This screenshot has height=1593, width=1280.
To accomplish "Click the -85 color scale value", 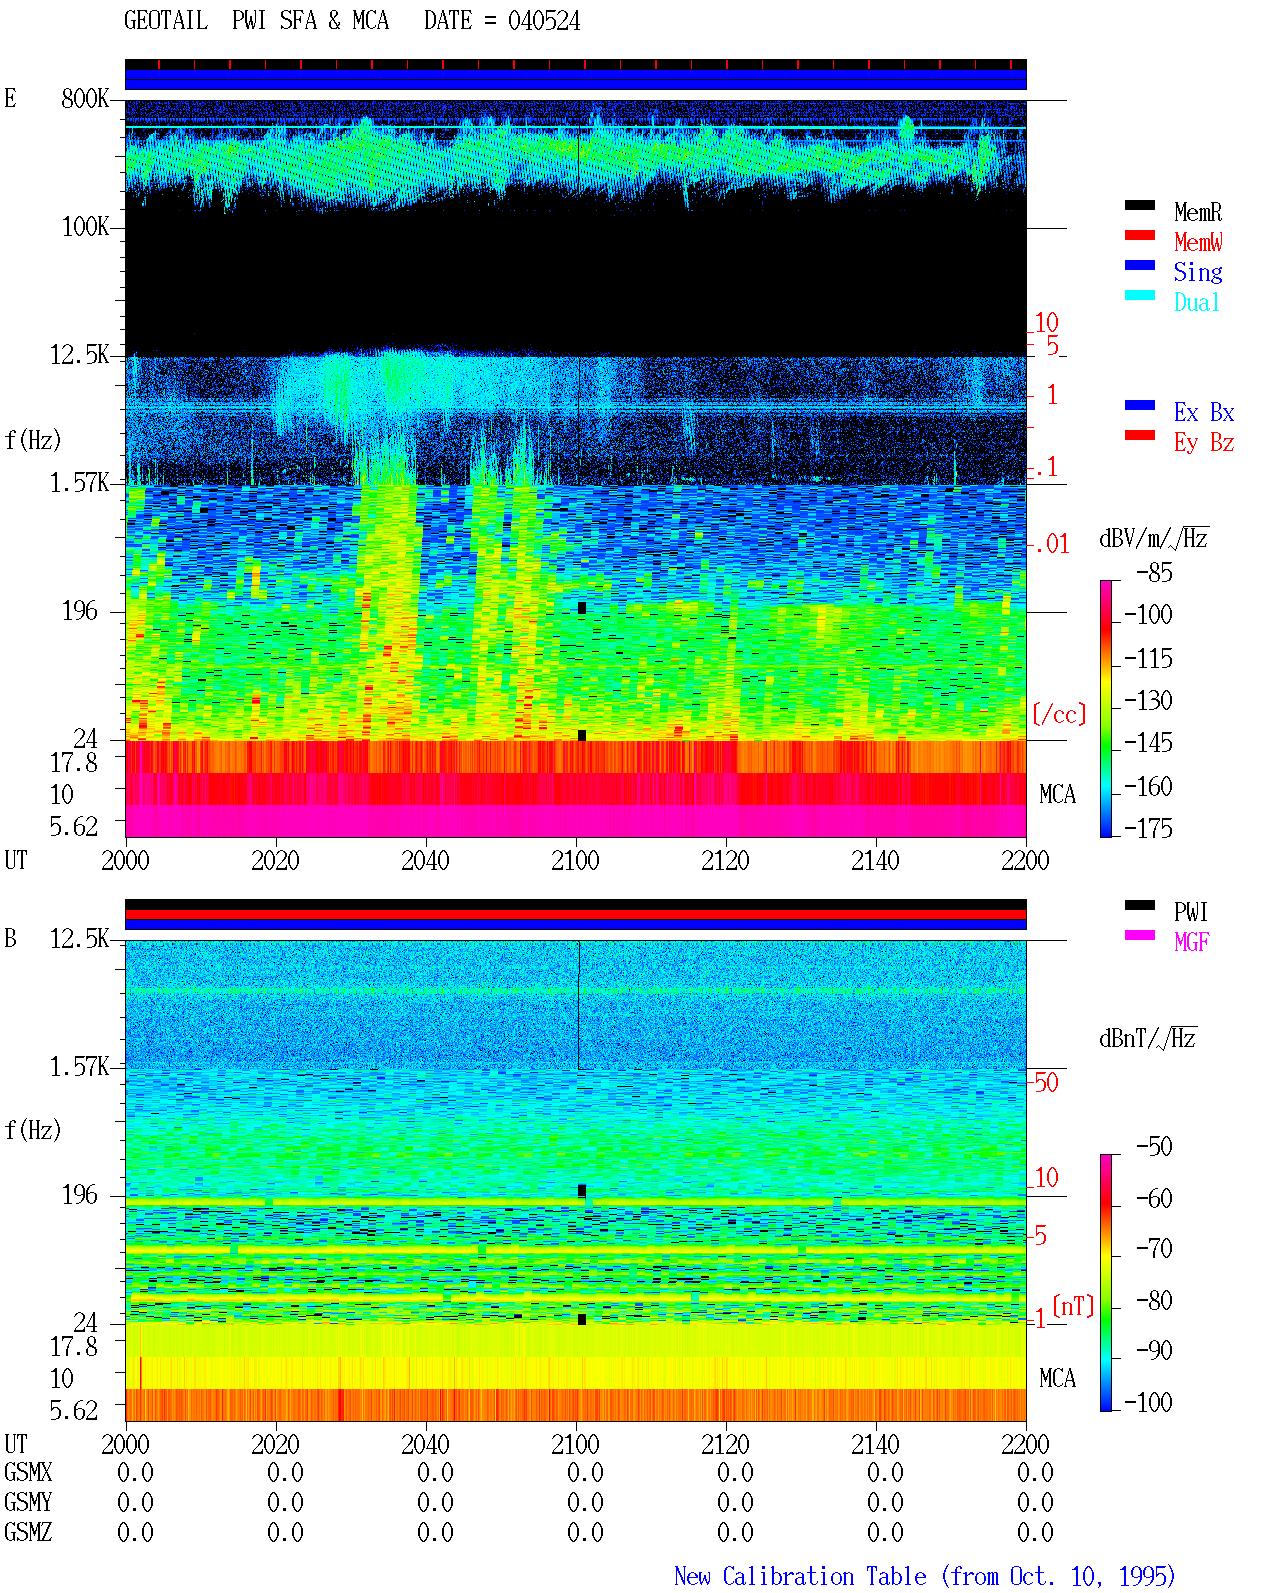I will (1154, 573).
